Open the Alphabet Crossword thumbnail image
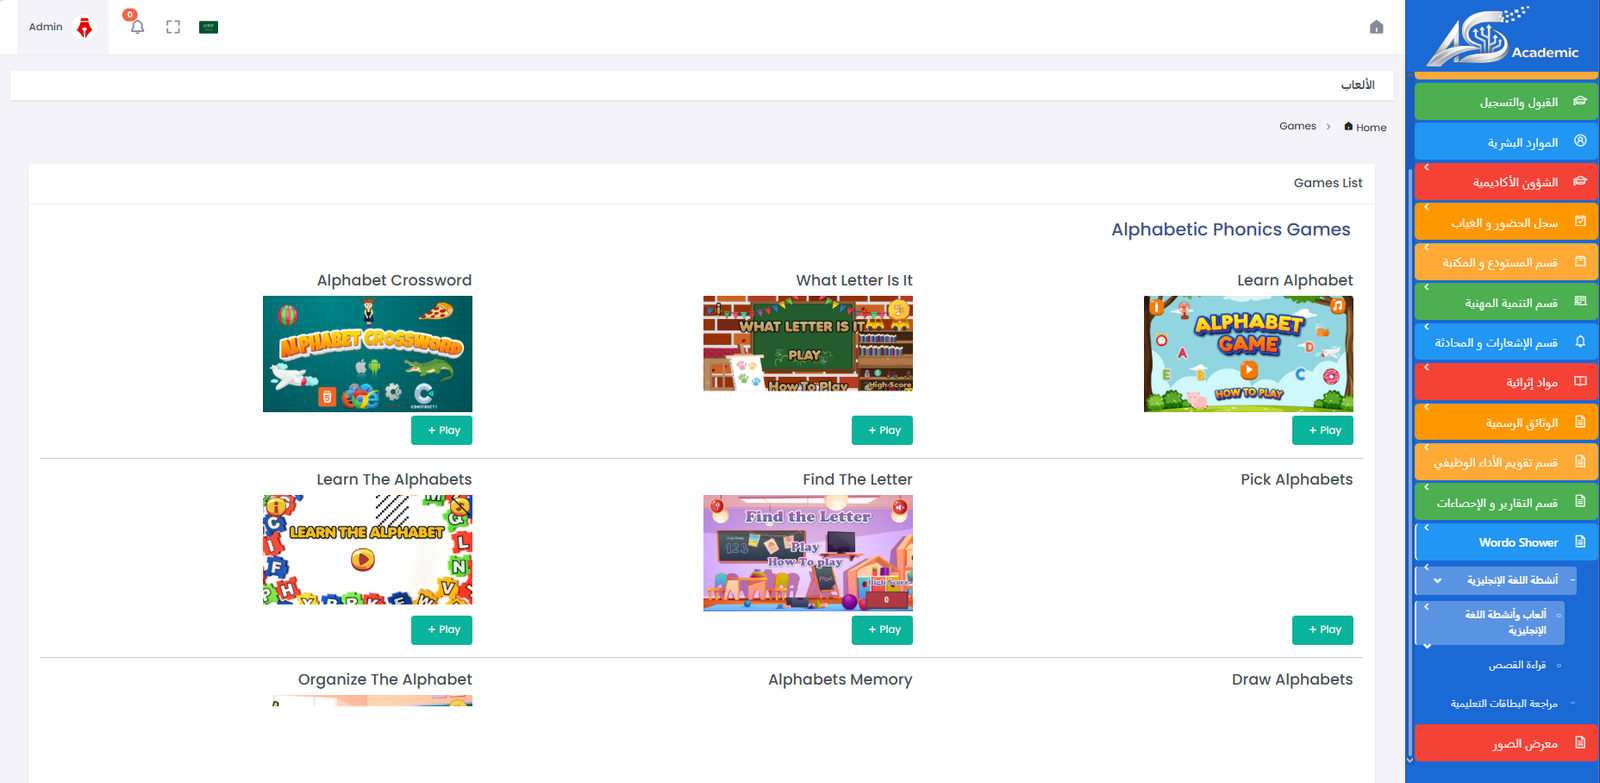Viewport: 1600px width, 783px height. click(367, 354)
